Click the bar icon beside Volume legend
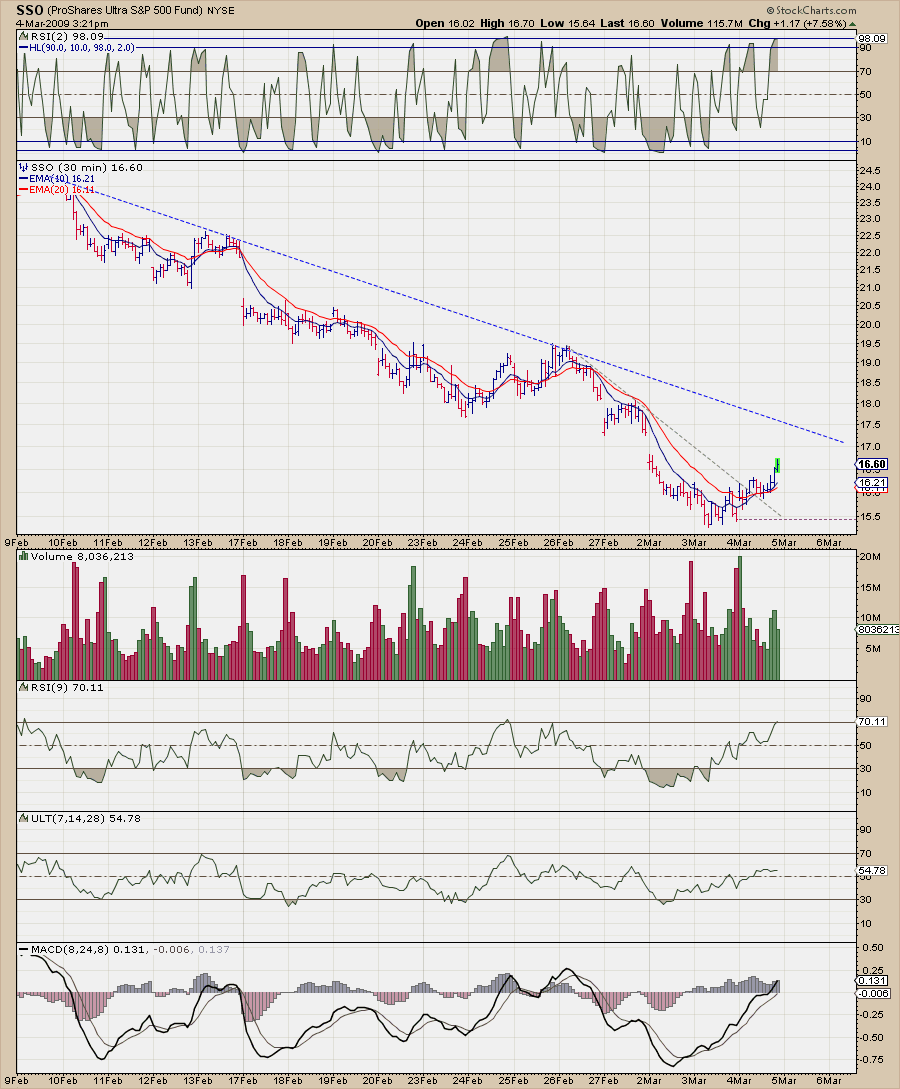 [24, 556]
